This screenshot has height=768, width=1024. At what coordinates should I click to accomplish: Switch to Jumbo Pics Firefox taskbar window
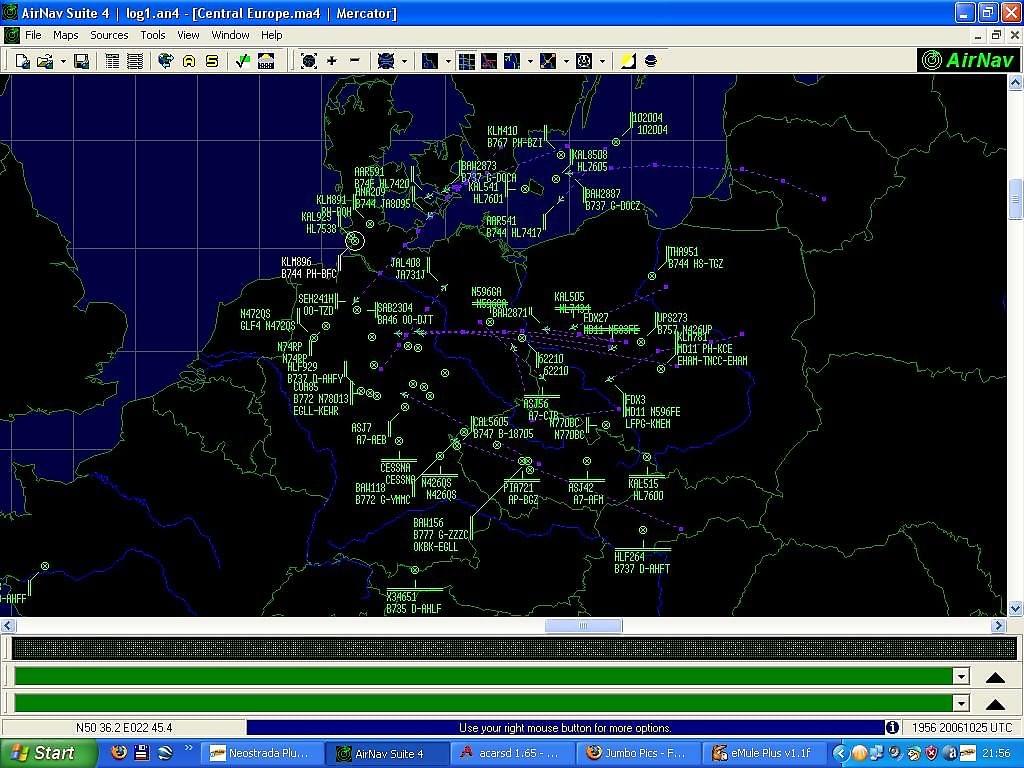(x=639, y=754)
